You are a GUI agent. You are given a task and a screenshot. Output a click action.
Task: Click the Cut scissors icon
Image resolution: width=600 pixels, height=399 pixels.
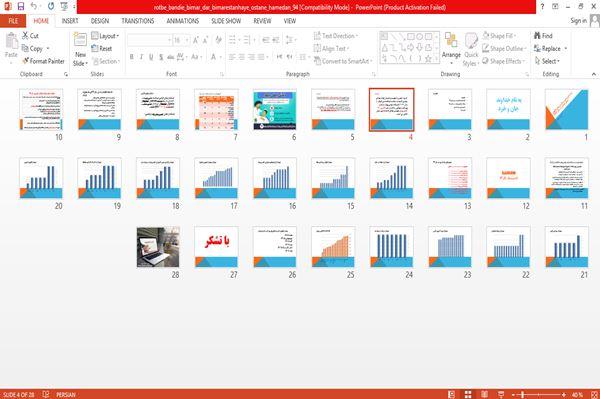tap(25, 36)
